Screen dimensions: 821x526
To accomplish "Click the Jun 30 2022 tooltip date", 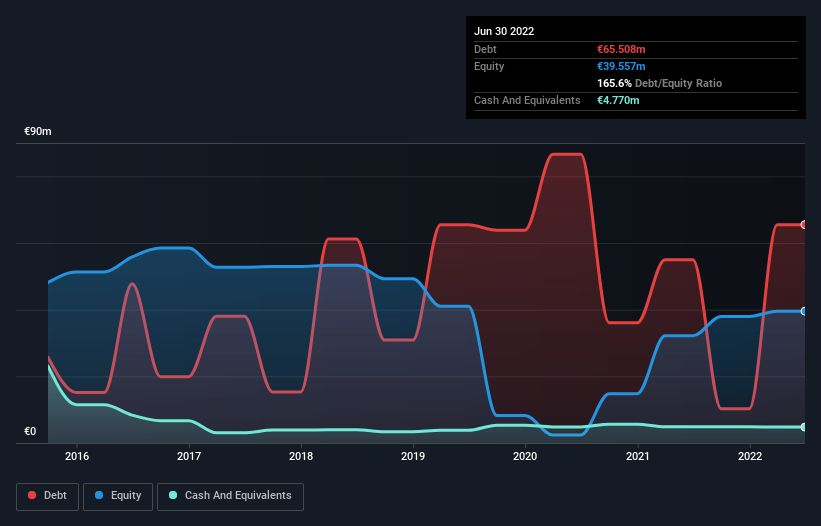I will [504, 31].
